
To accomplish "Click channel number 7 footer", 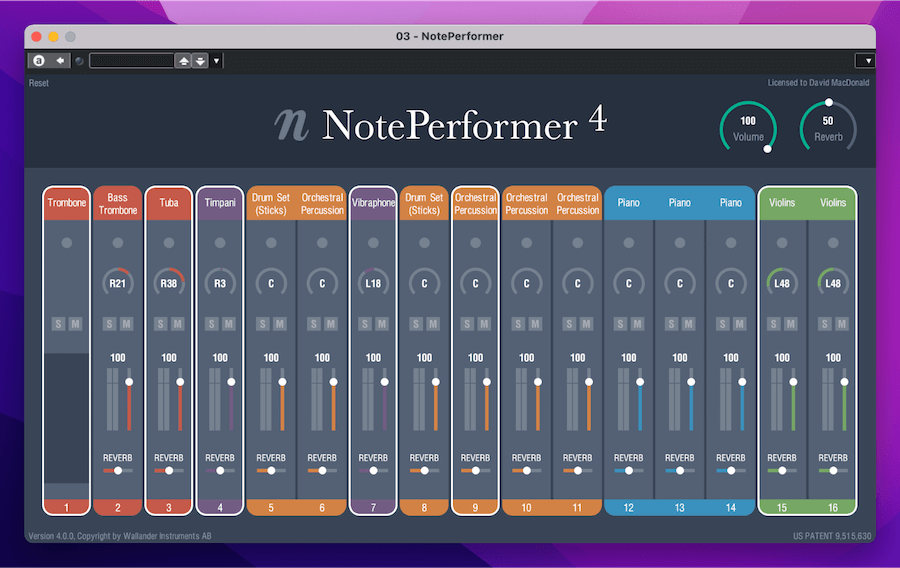I will pos(373,507).
